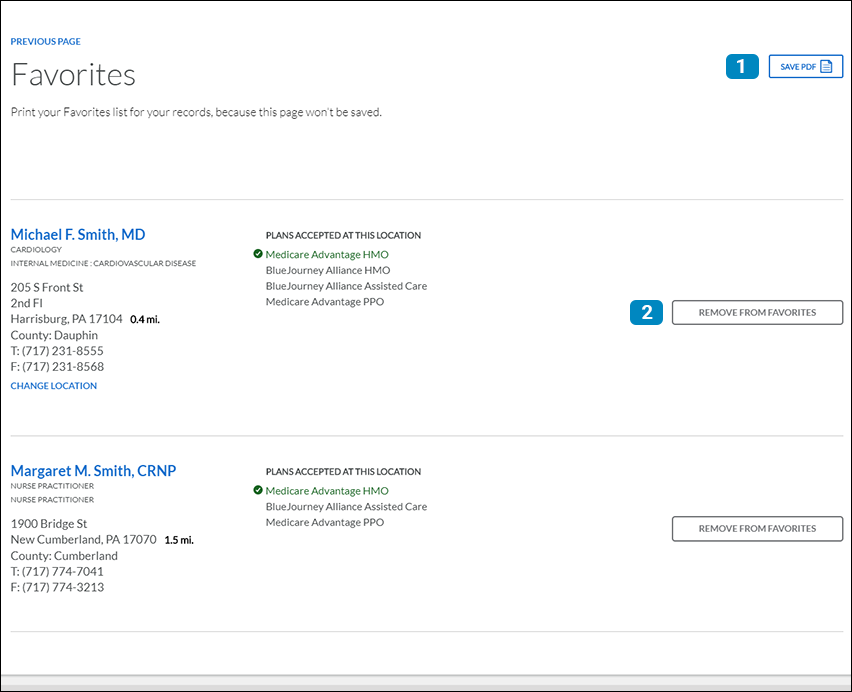Click the print your Favorites list notice
Screen dimensions: 852x692
click(196, 112)
